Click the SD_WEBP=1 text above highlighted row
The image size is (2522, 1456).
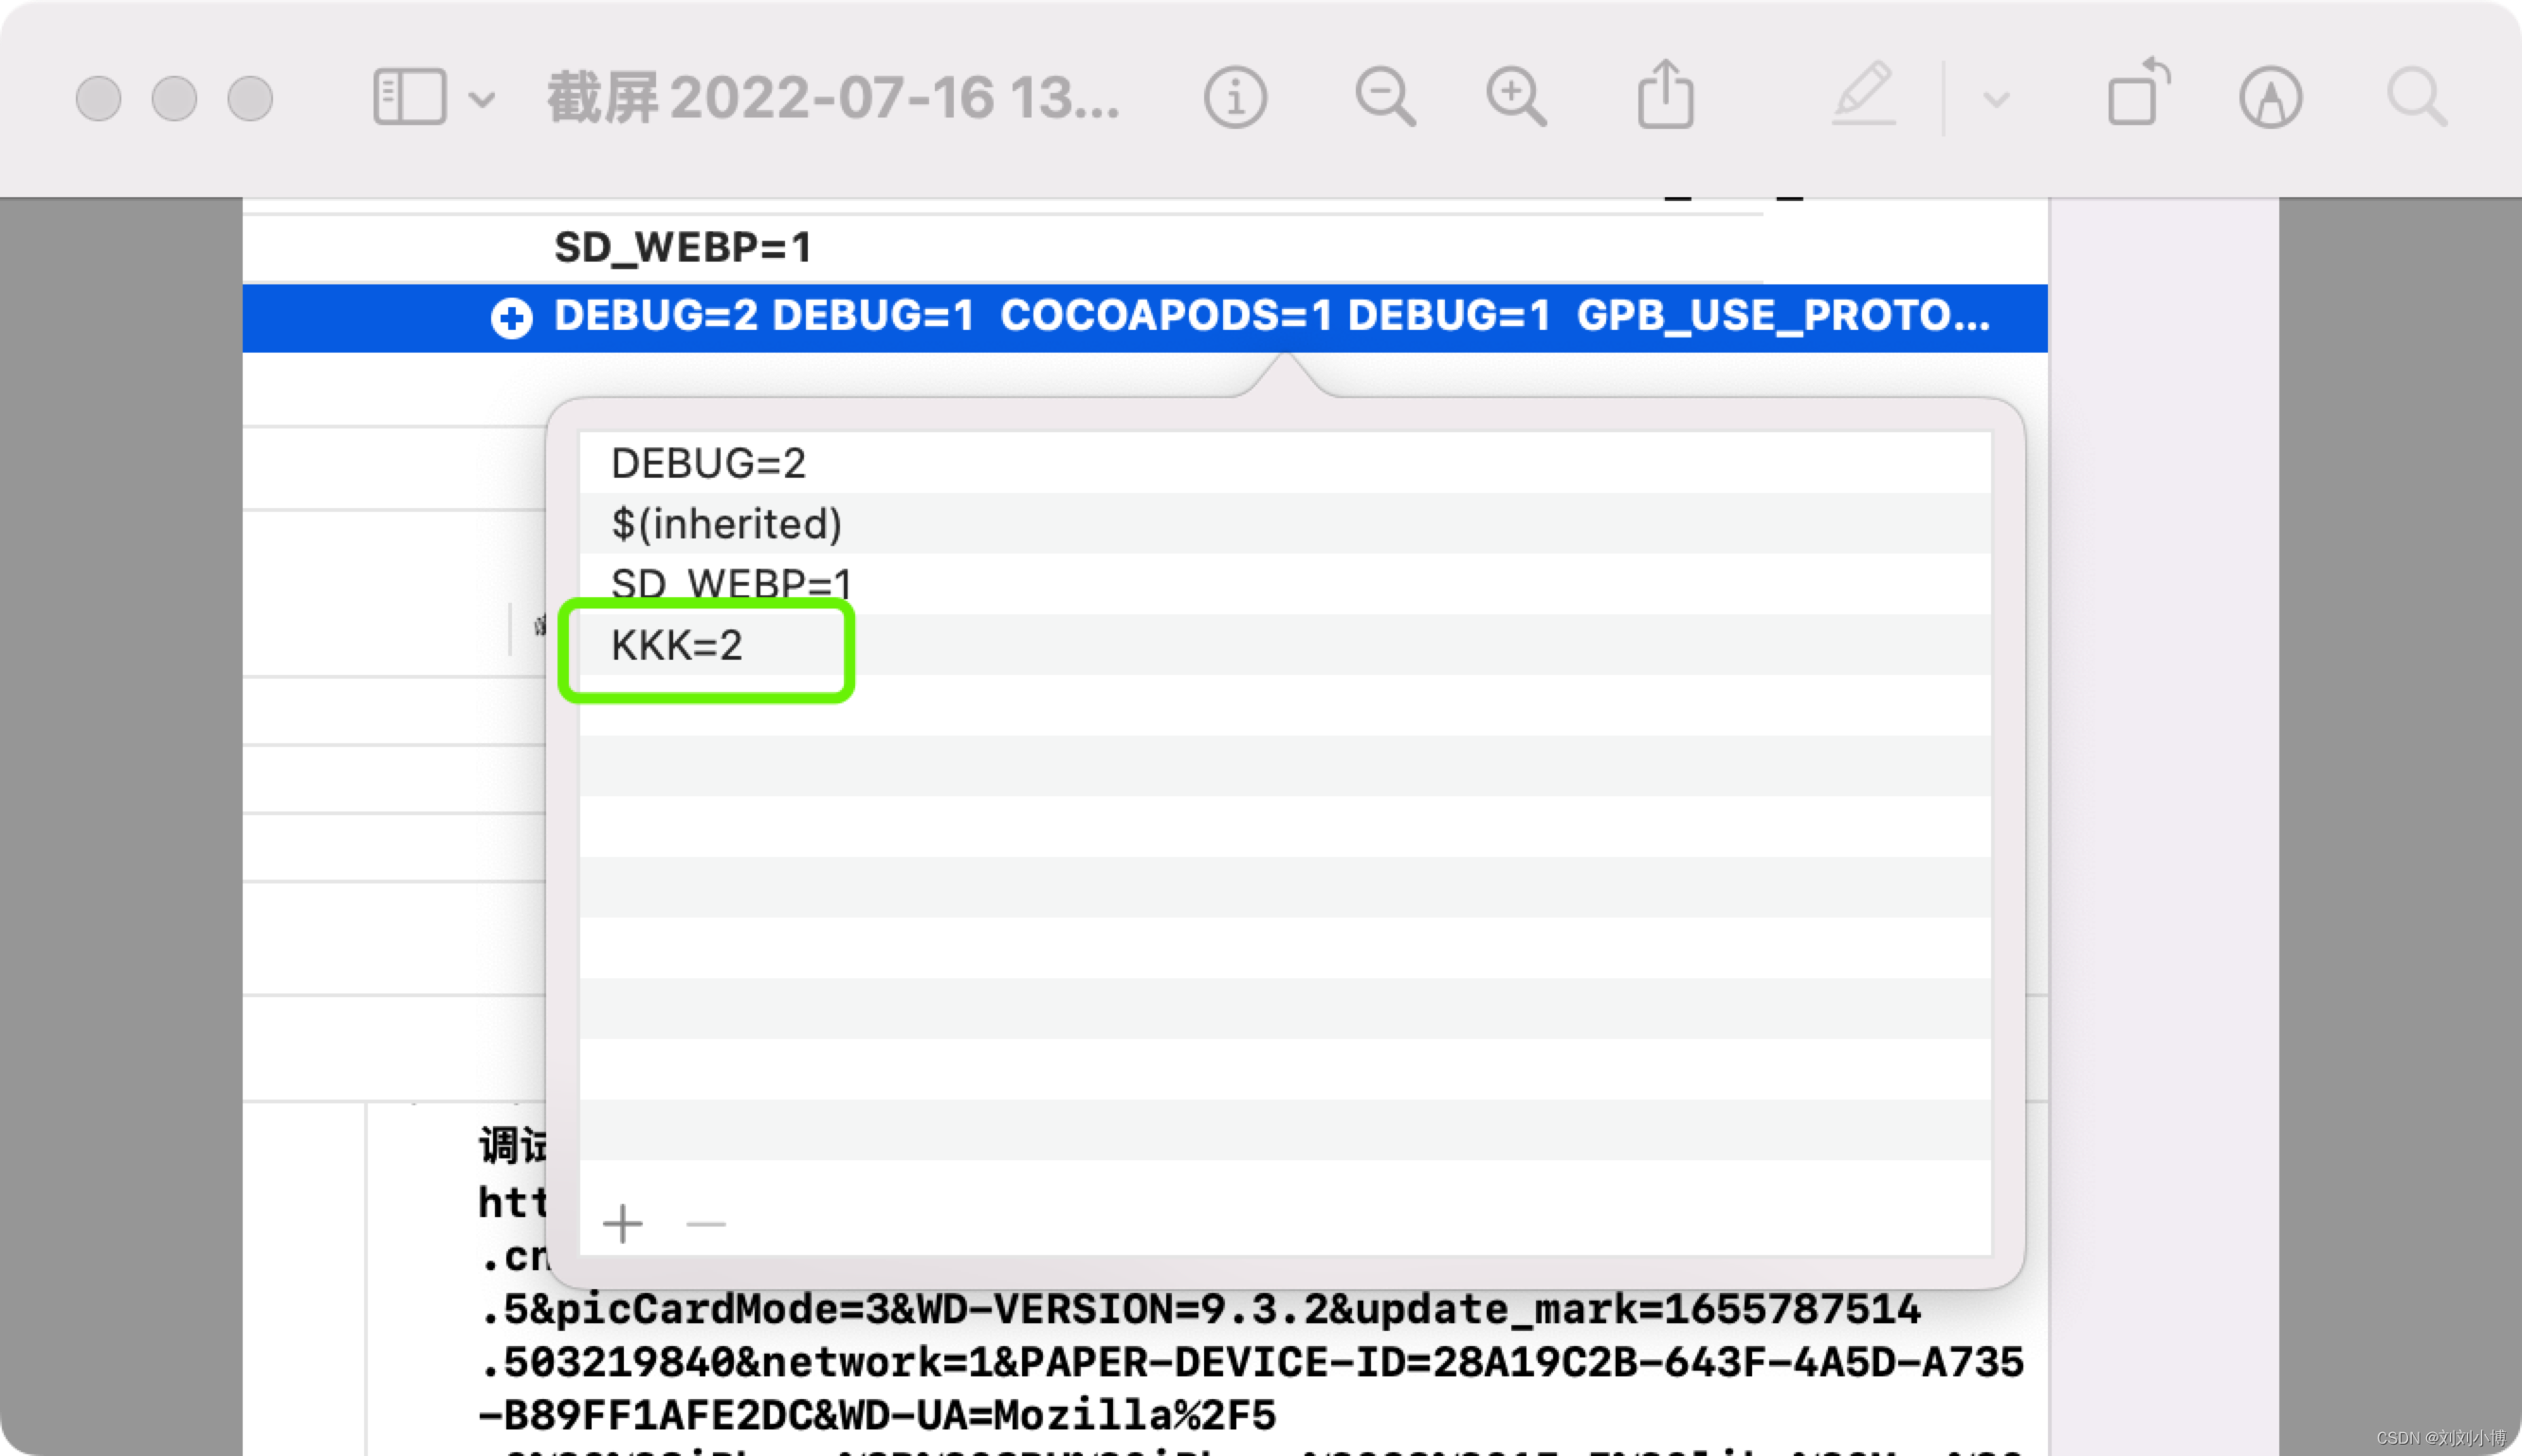[682, 247]
